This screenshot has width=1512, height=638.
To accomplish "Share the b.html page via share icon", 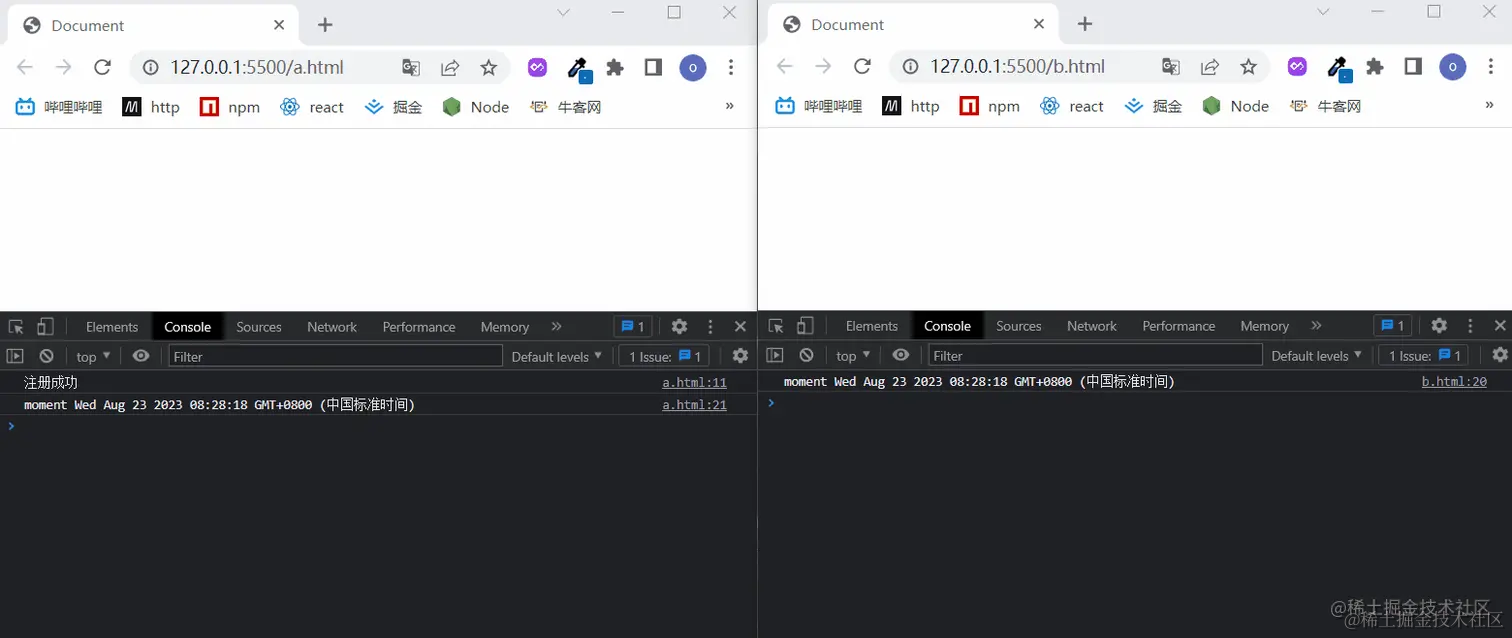I will coord(1210,66).
